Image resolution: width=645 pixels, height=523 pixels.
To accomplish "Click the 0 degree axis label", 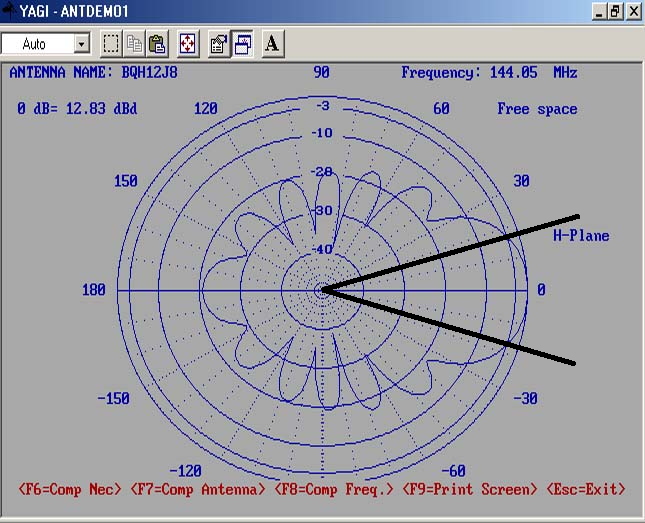I will coord(541,290).
